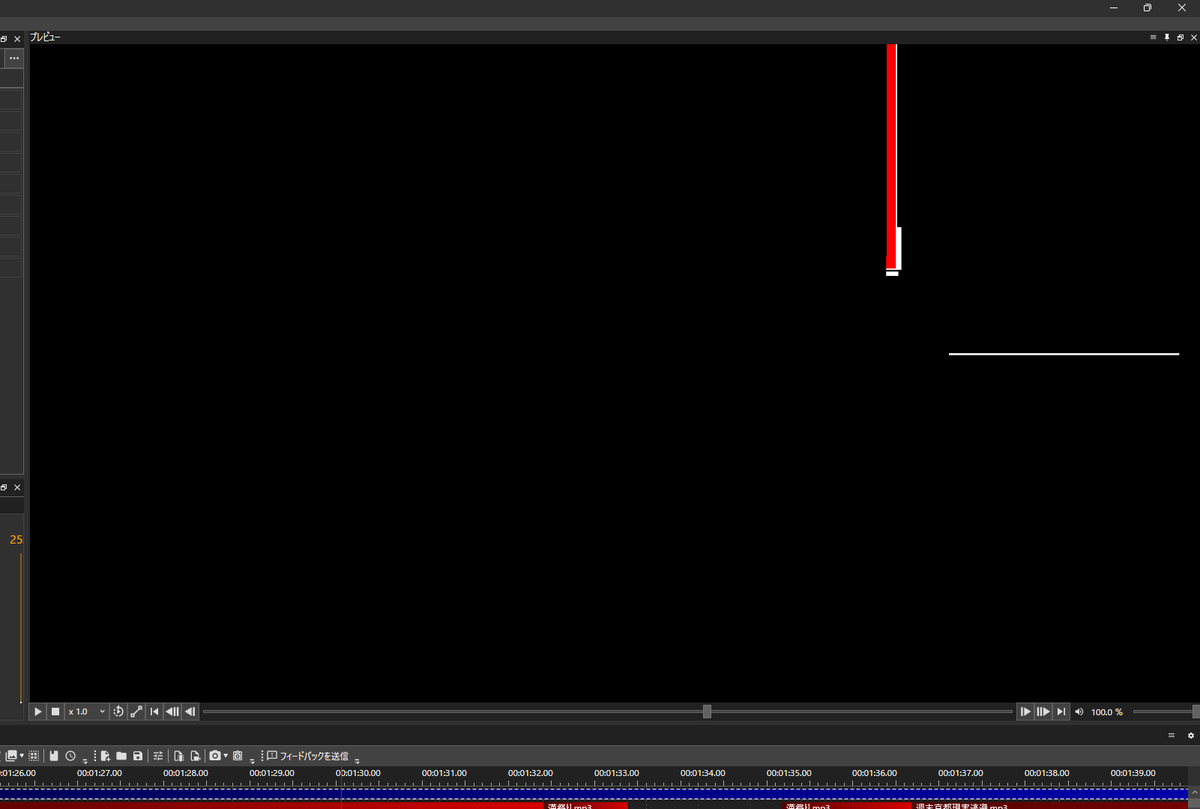Expand toolbar overflow after feedback button
The width and height of the screenshot is (1200, 809).
(x=357, y=762)
